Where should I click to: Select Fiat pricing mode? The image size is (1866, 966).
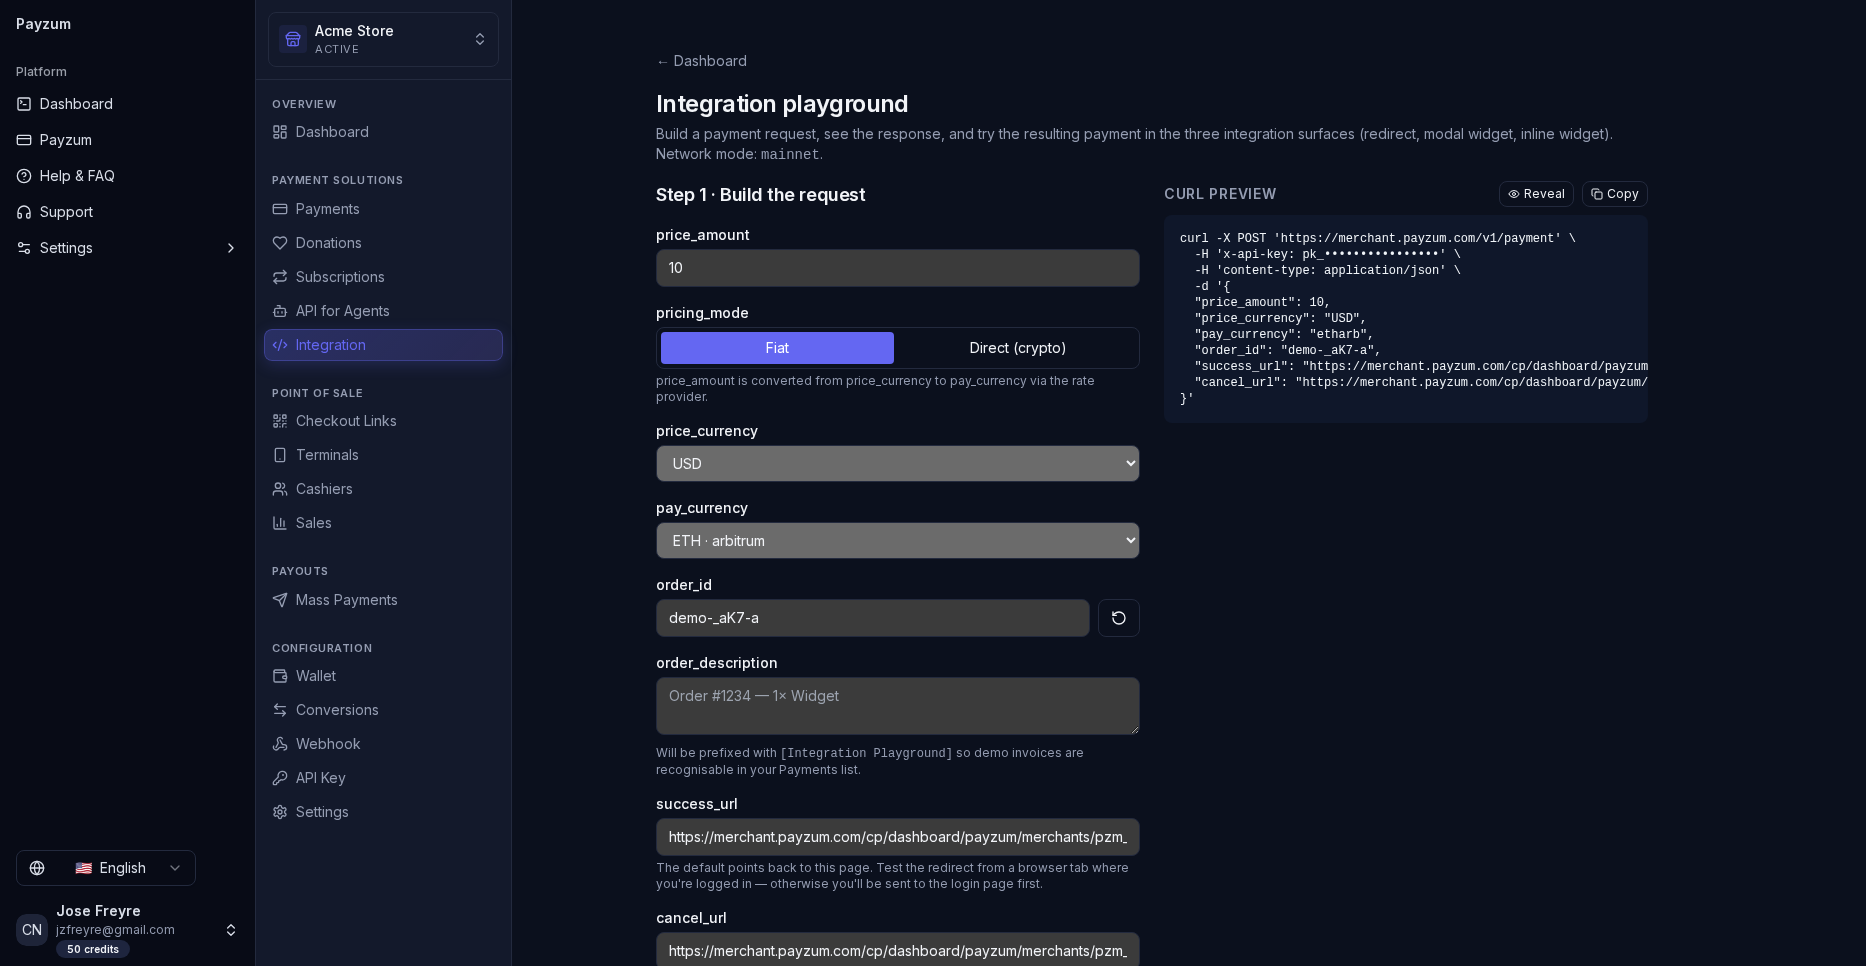[777, 348]
